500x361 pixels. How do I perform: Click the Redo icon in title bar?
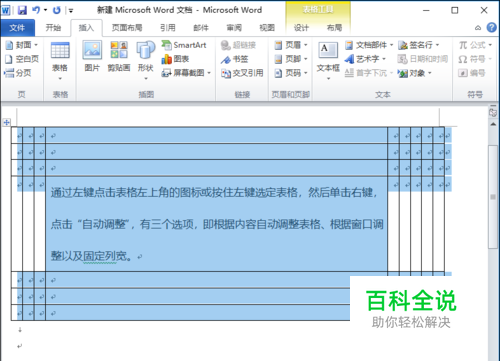(x=57, y=10)
